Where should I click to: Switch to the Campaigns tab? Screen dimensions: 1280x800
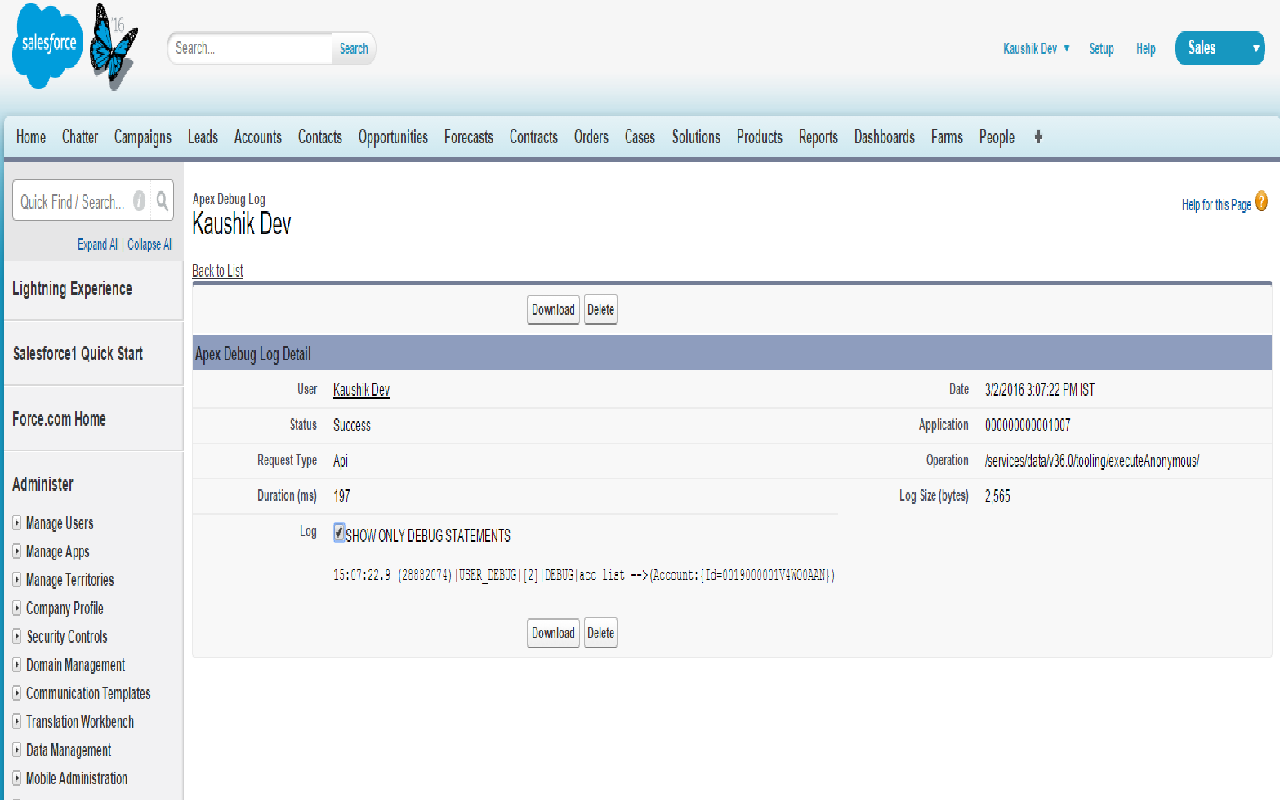[x=143, y=137]
